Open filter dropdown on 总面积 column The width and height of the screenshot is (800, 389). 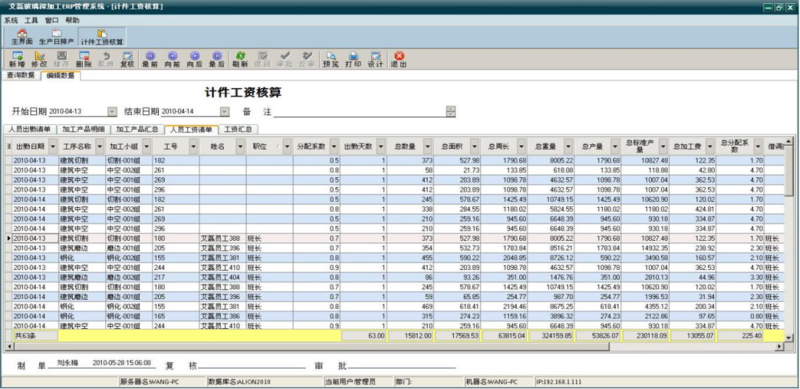(475, 147)
